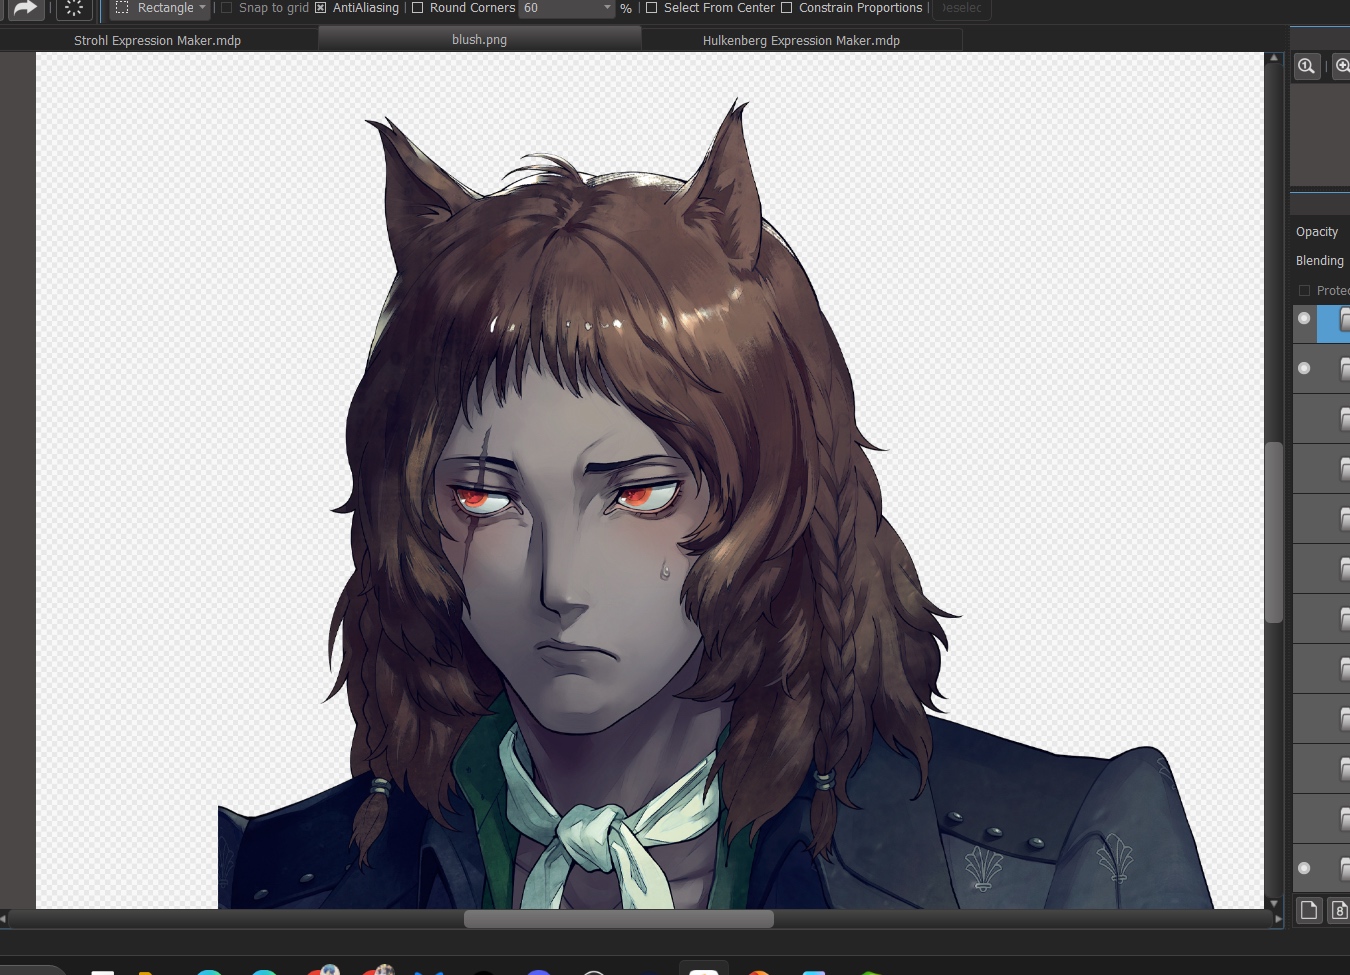Open the Rectangle selection shape dropdown
The height and width of the screenshot is (975, 1350).
[x=161, y=8]
